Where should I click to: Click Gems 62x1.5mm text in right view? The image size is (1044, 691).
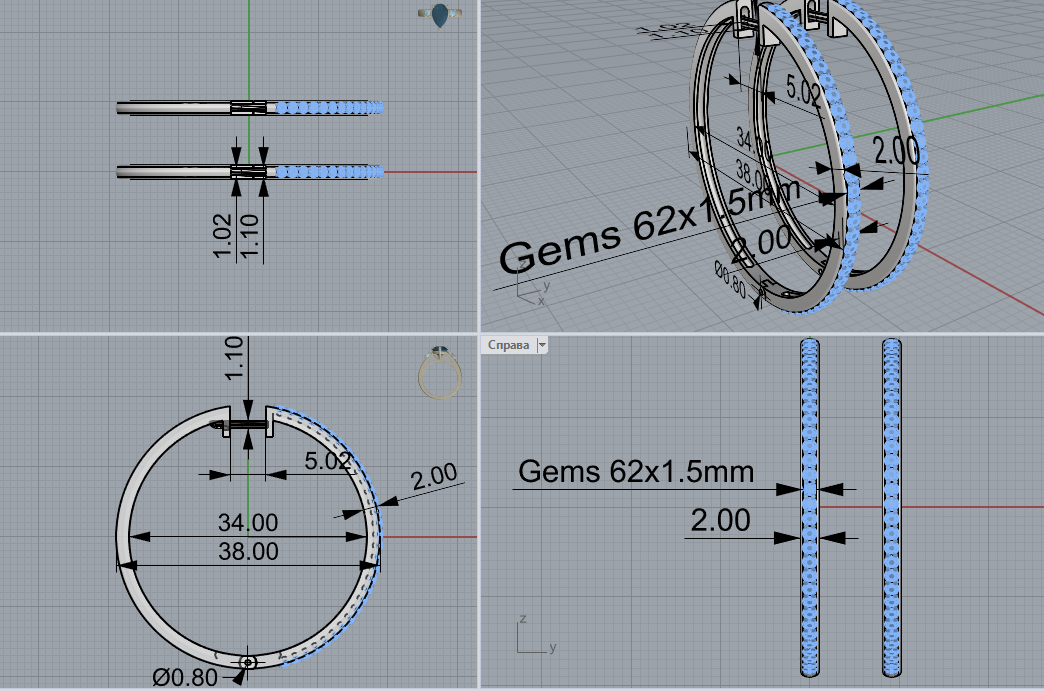[636, 471]
